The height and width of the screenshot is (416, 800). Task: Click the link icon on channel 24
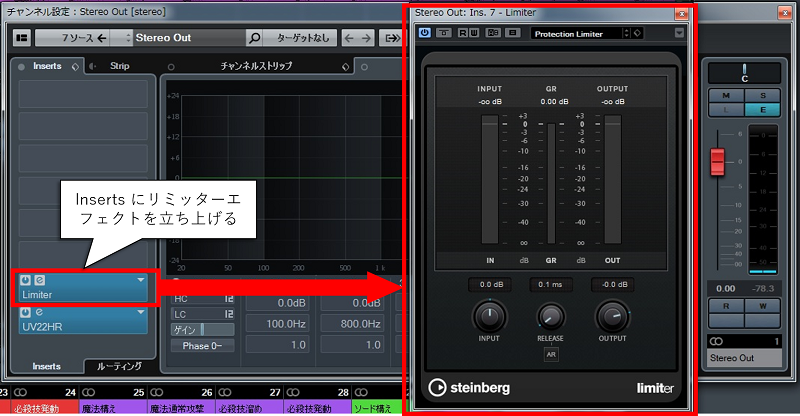pos(20,393)
